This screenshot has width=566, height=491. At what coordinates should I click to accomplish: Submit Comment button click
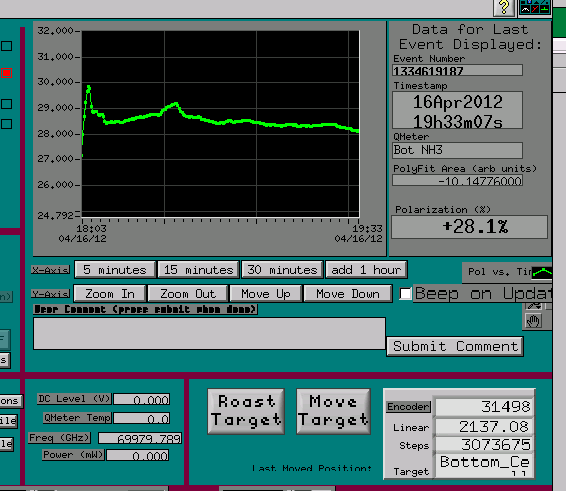coord(455,346)
